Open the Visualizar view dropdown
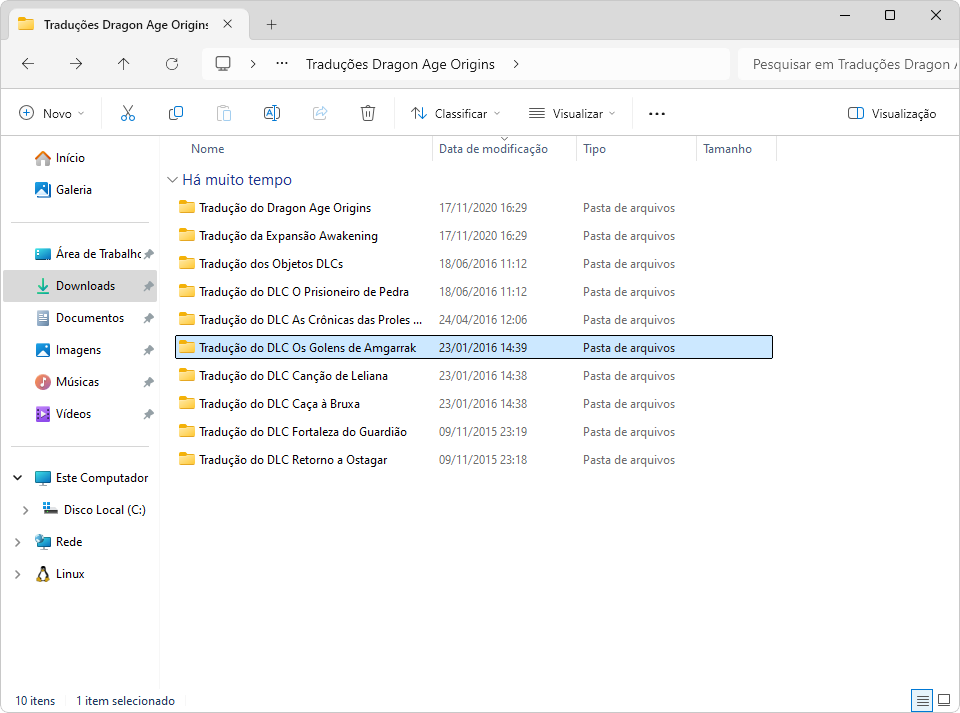The height and width of the screenshot is (713, 960). pyautogui.click(x=572, y=113)
